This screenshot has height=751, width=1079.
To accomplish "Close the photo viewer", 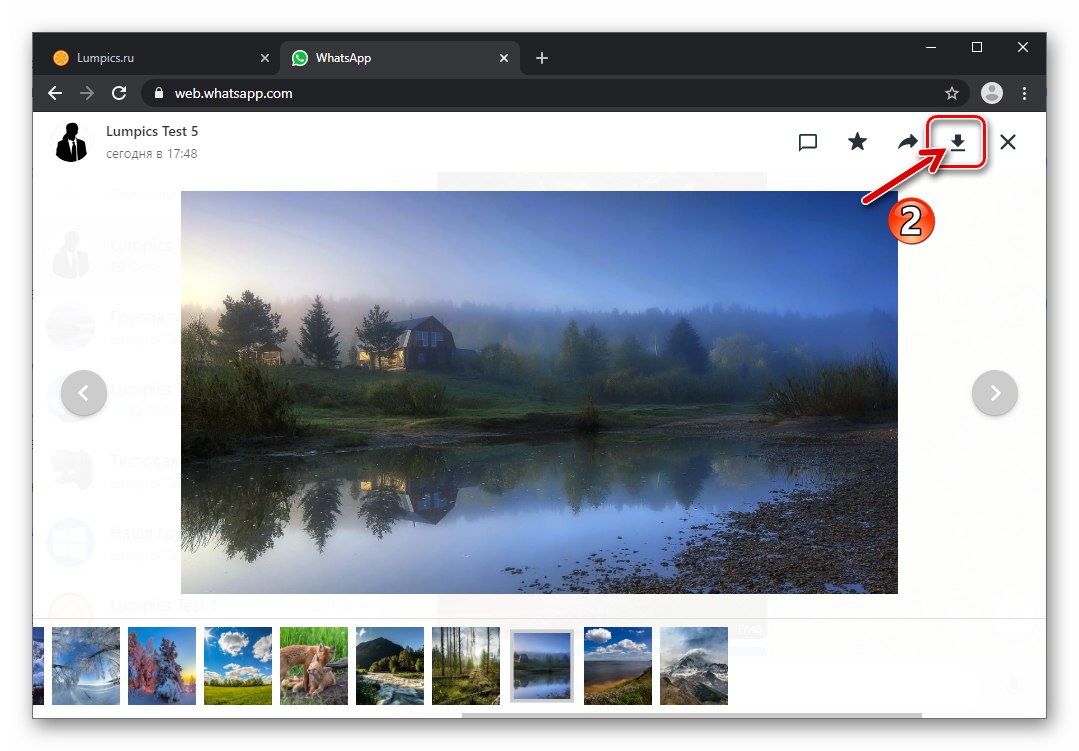I will click(1007, 142).
